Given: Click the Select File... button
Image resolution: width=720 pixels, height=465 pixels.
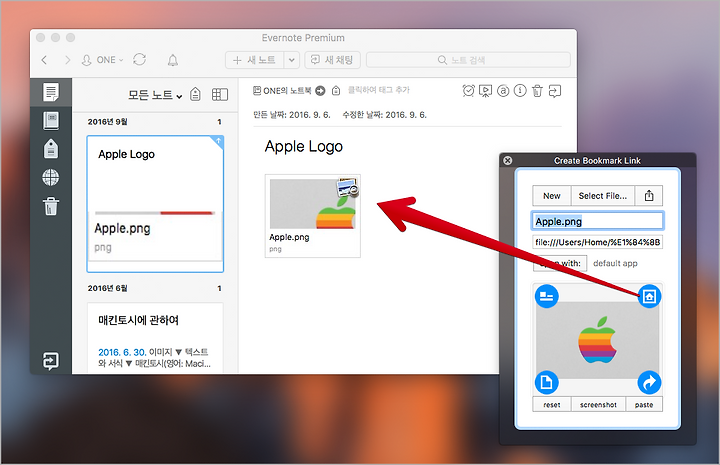Looking at the screenshot, I should click(602, 196).
